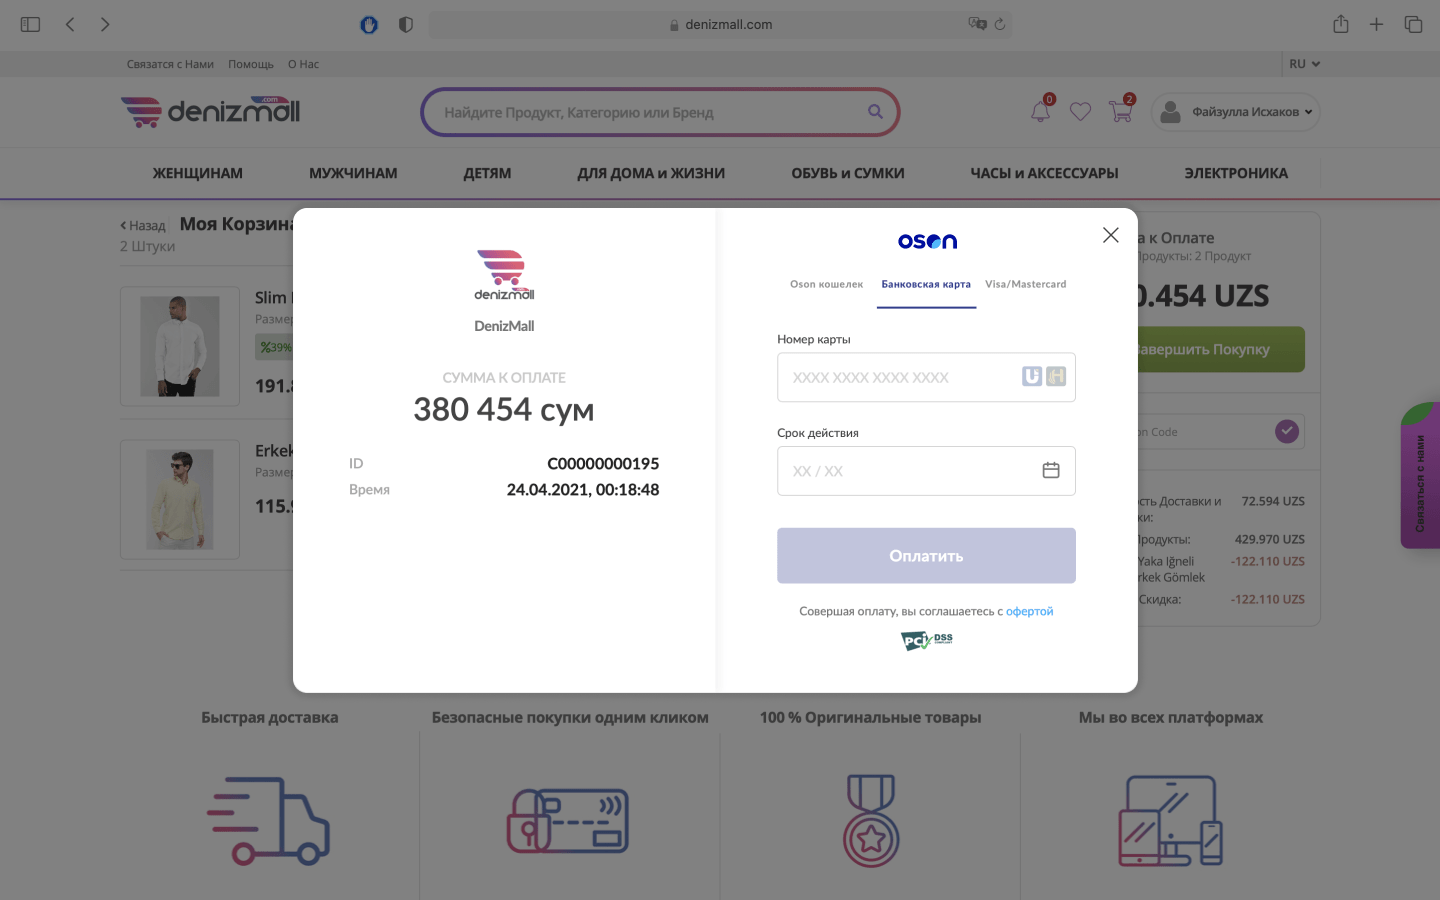
Task: Switch to the Банковская карта tab
Action: coord(926,285)
